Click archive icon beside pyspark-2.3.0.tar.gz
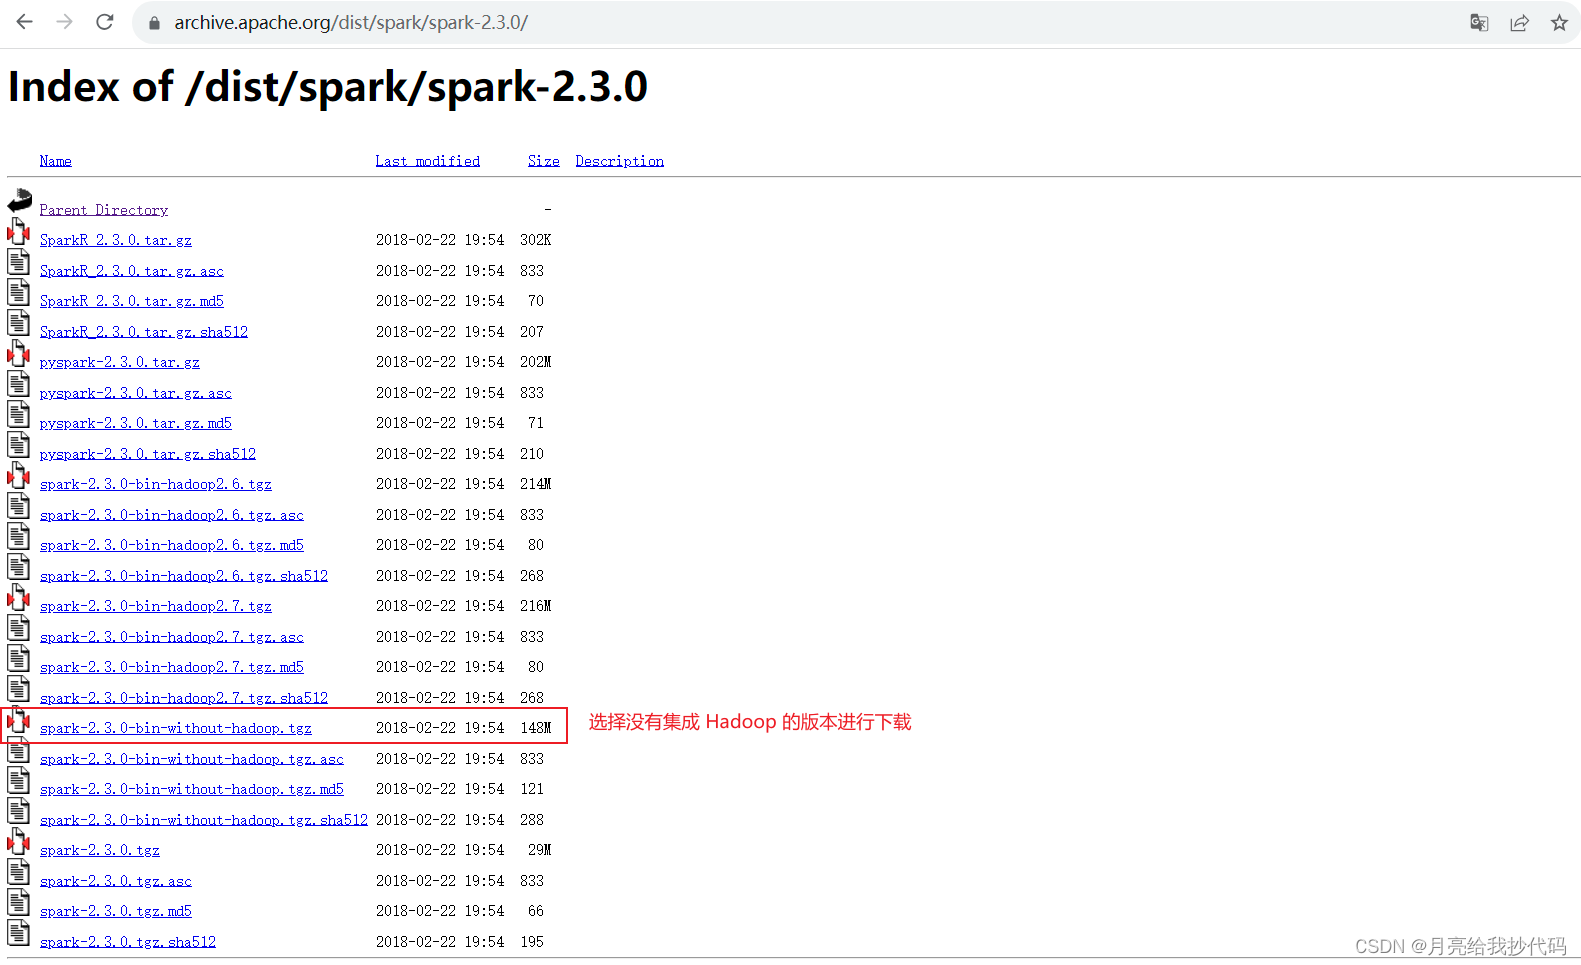Image resolution: width=1581 pixels, height=965 pixels. click(19, 354)
